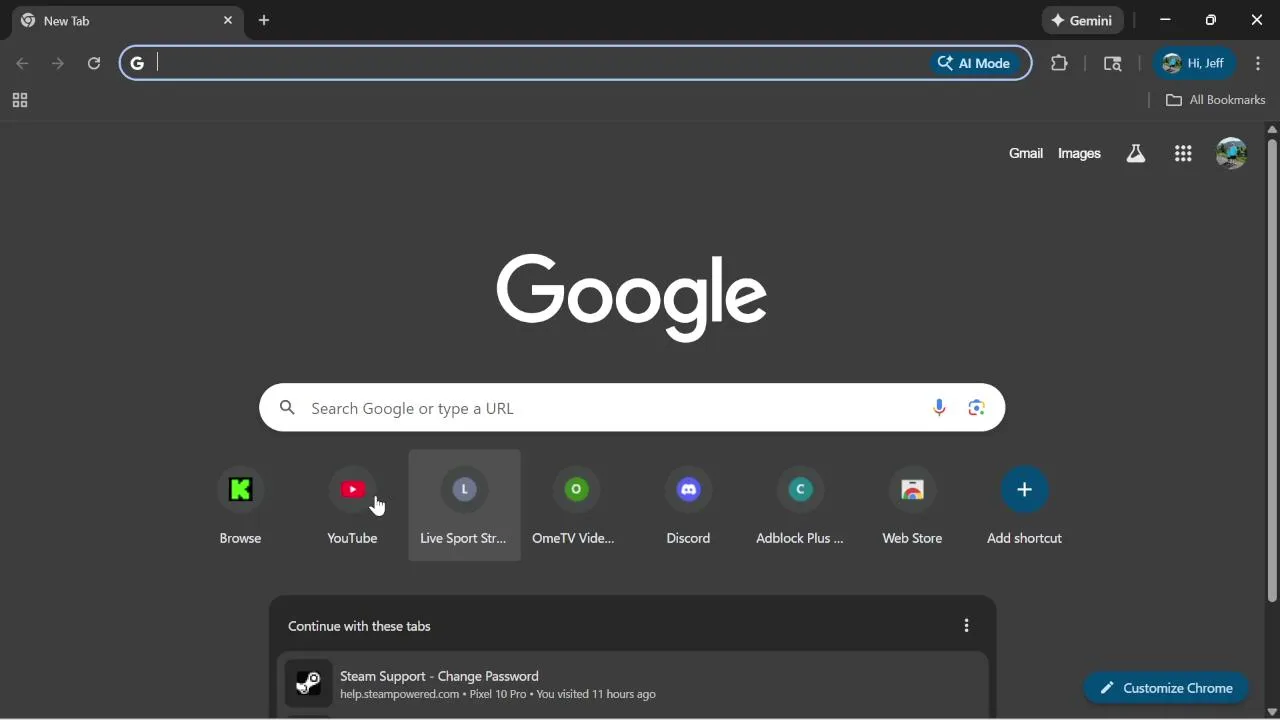Click the Google account avatar
The width and height of the screenshot is (1280, 720).
pyautogui.click(x=1231, y=153)
